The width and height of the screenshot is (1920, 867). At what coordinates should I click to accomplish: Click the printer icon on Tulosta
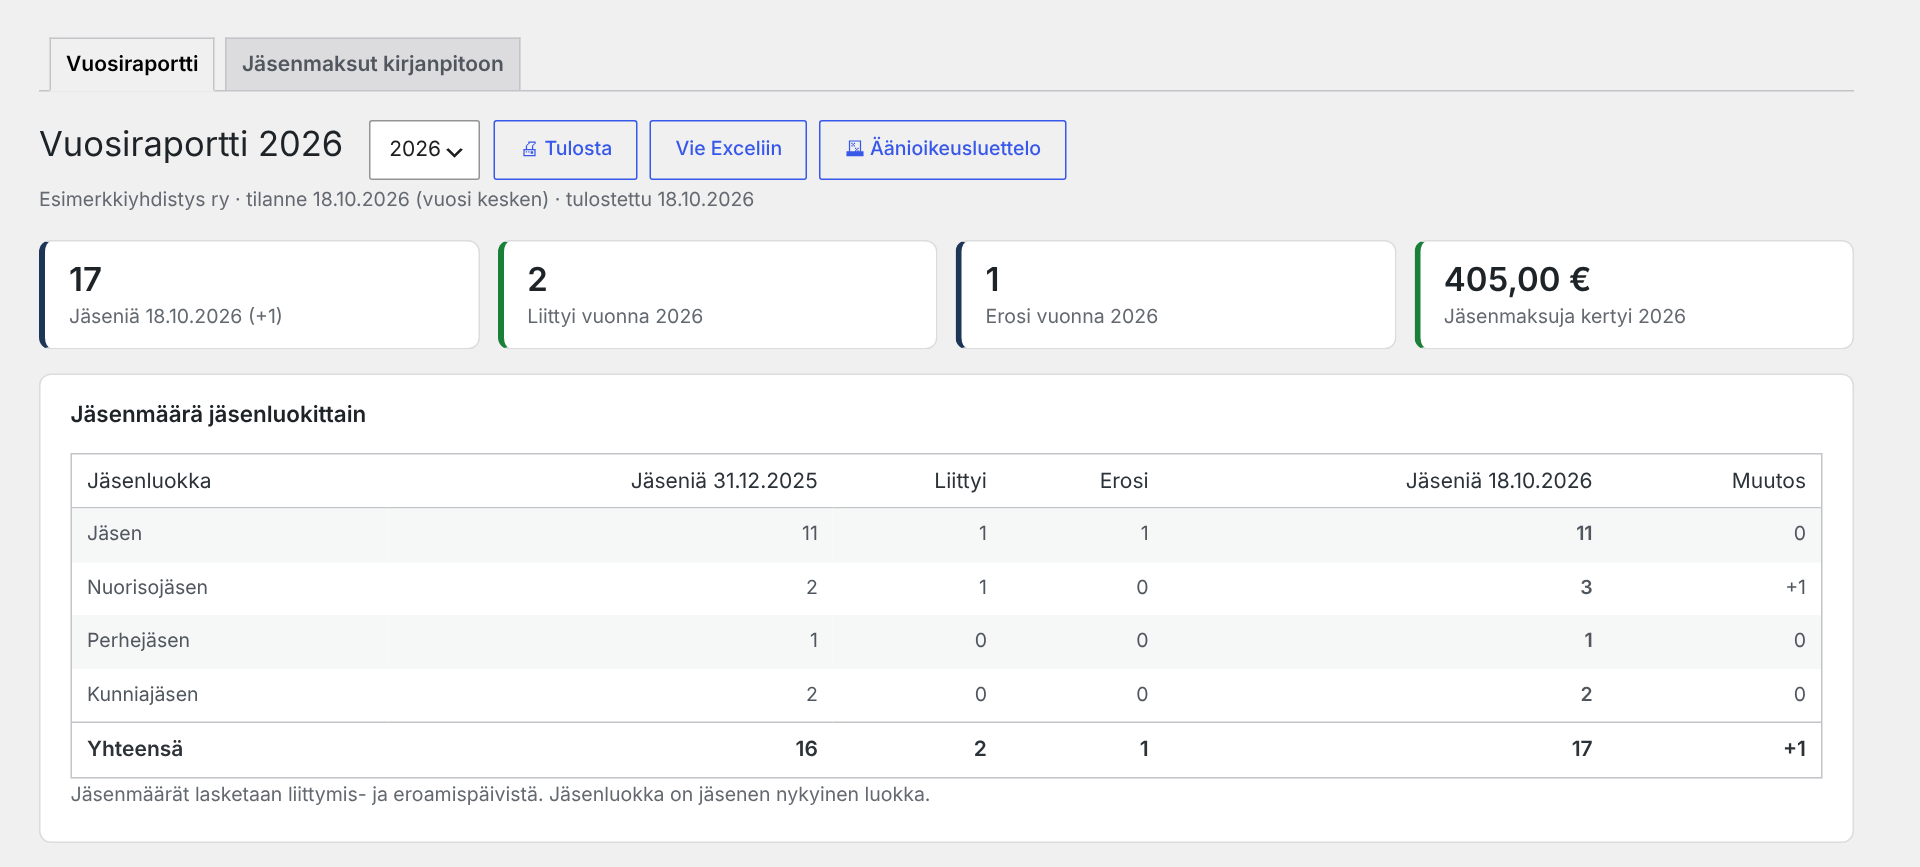(x=530, y=149)
